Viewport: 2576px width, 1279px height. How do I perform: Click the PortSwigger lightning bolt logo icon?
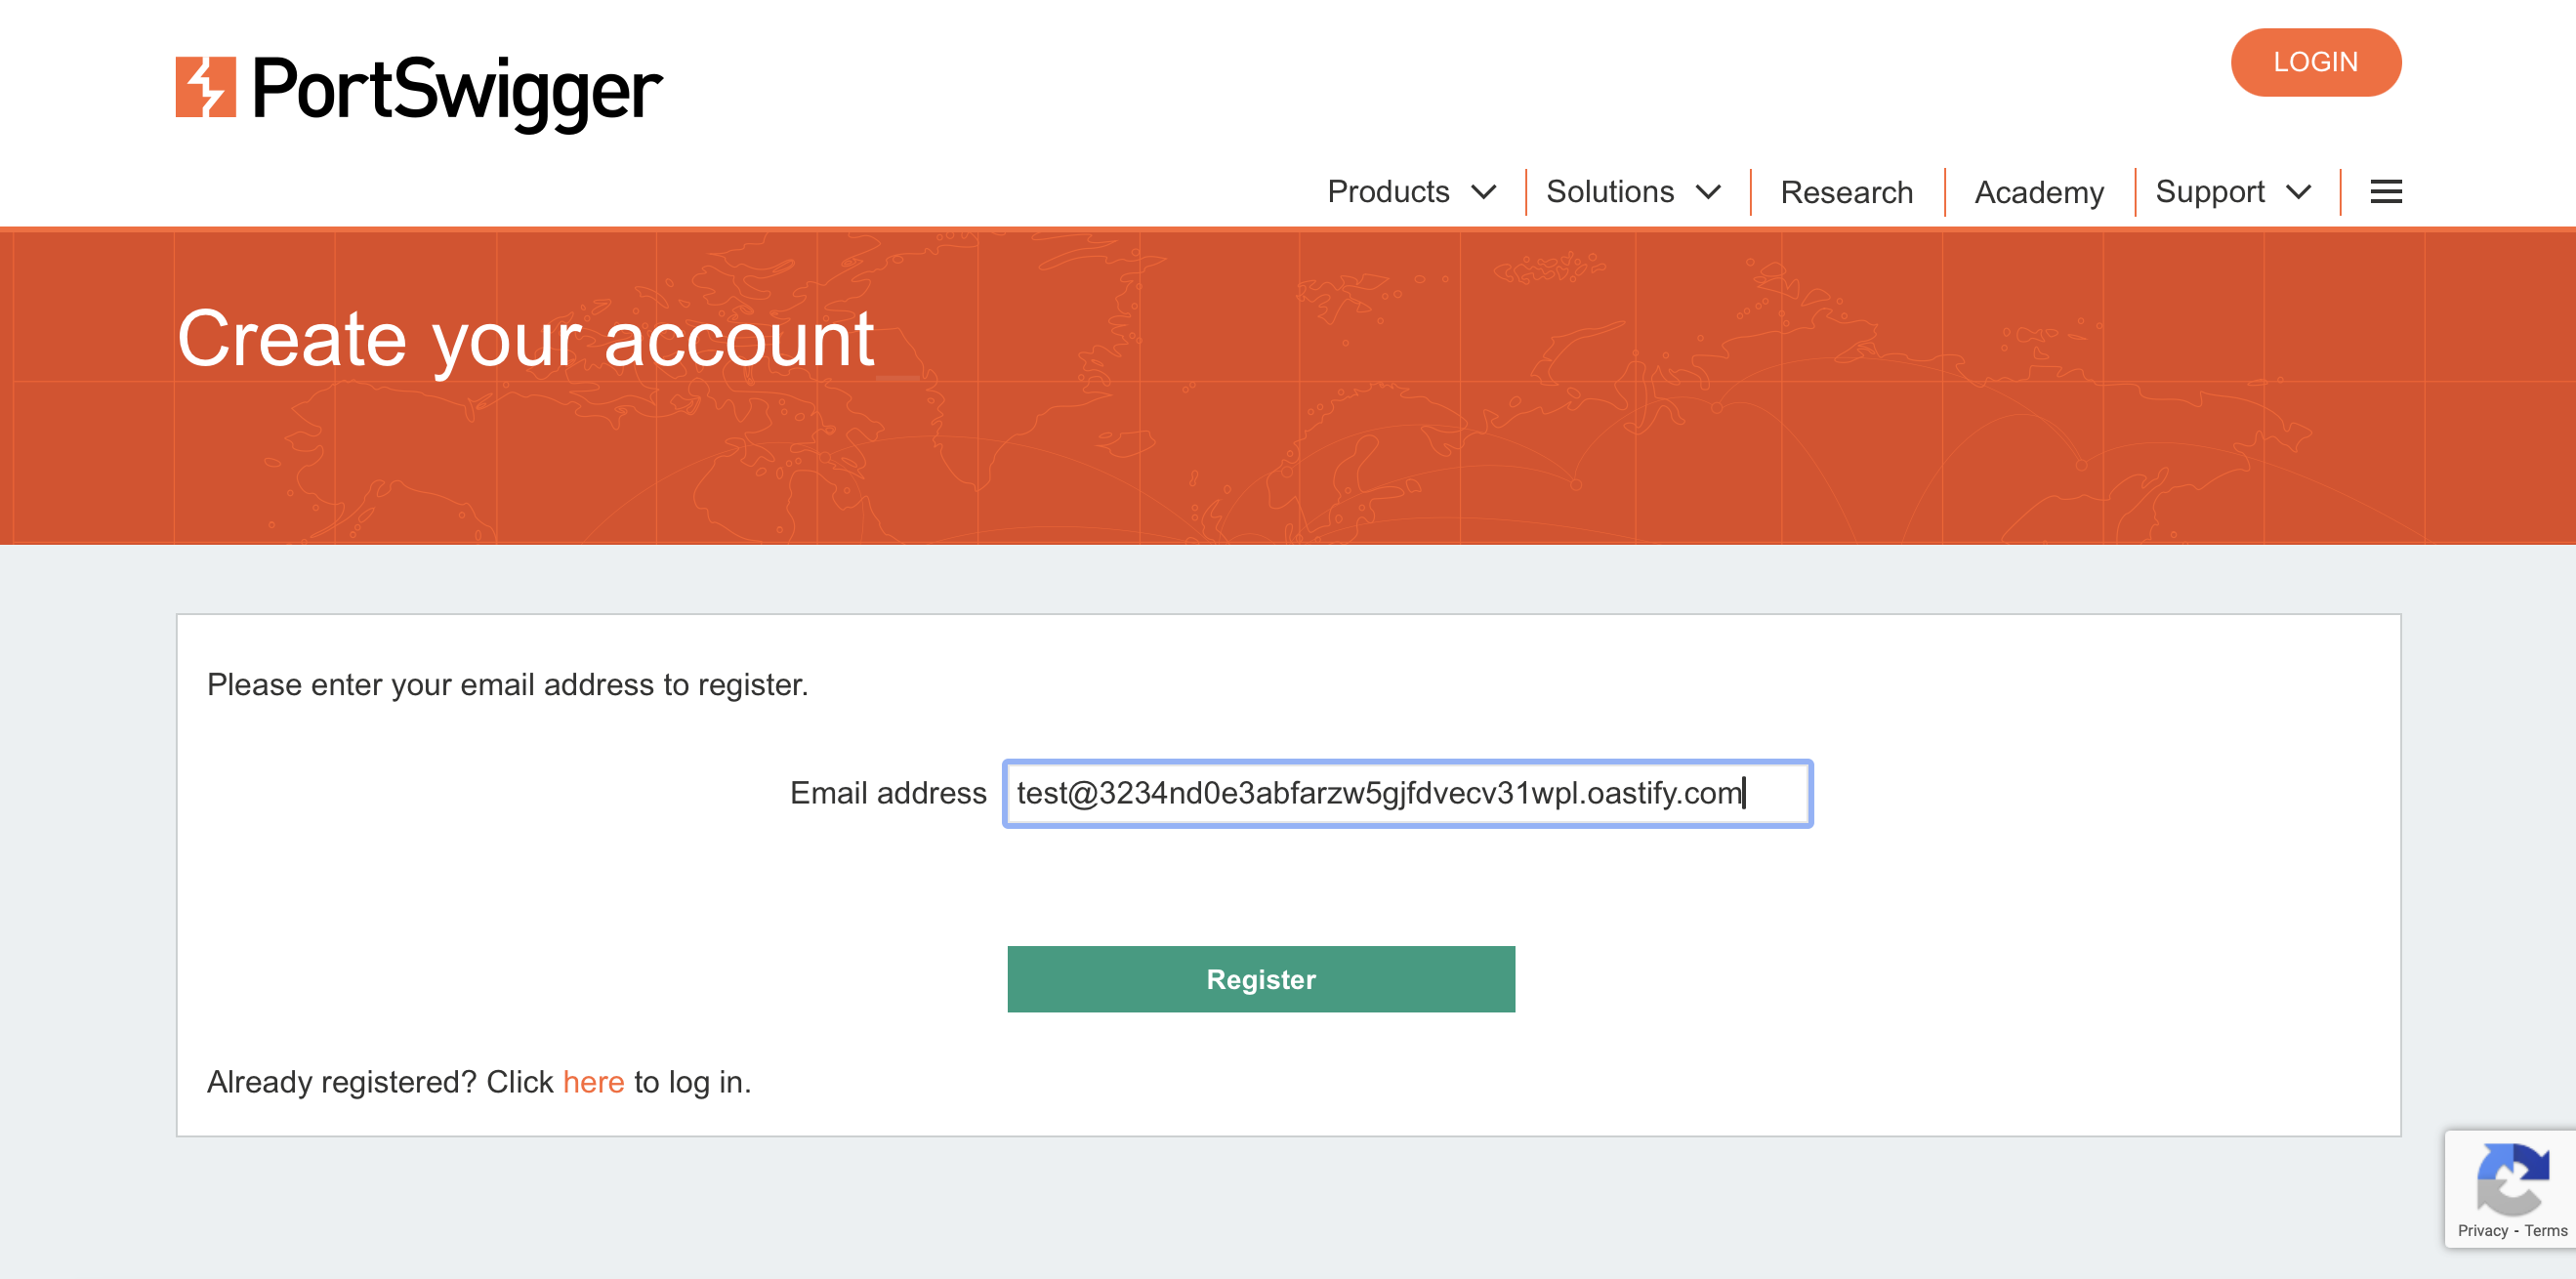pos(206,87)
